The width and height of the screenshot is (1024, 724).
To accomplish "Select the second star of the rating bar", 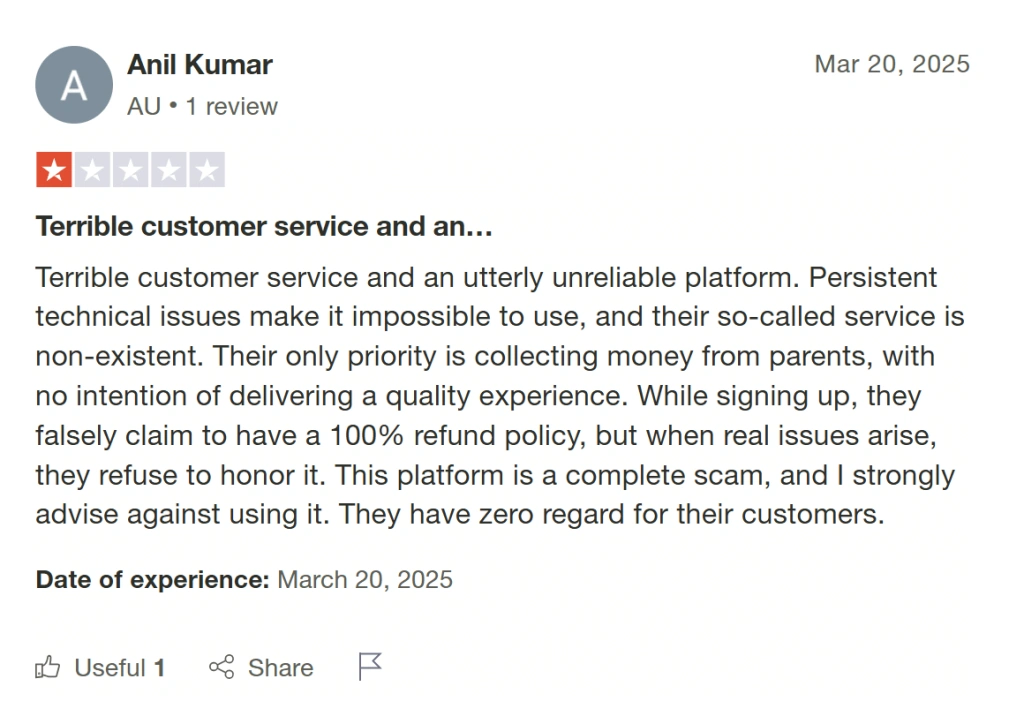I will 93,169.
